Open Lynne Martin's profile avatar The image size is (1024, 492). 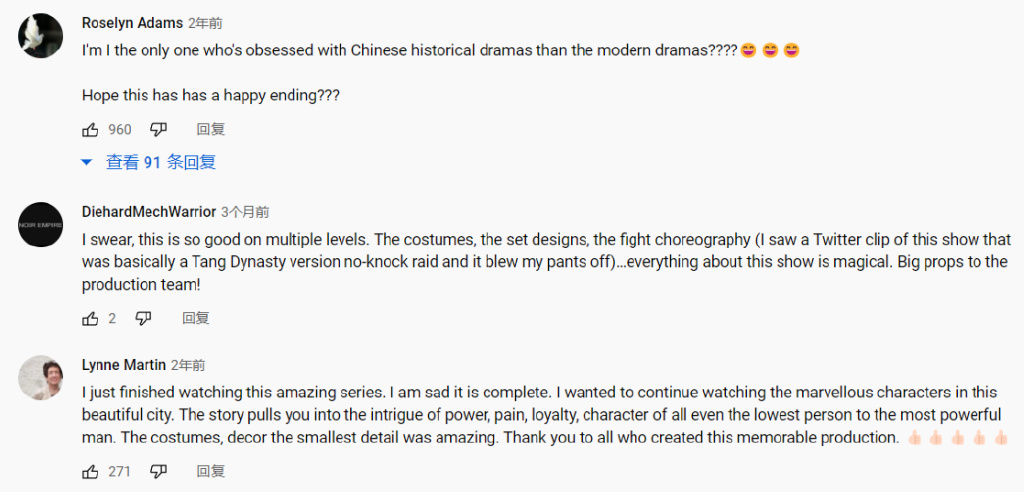tap(41, 378)
